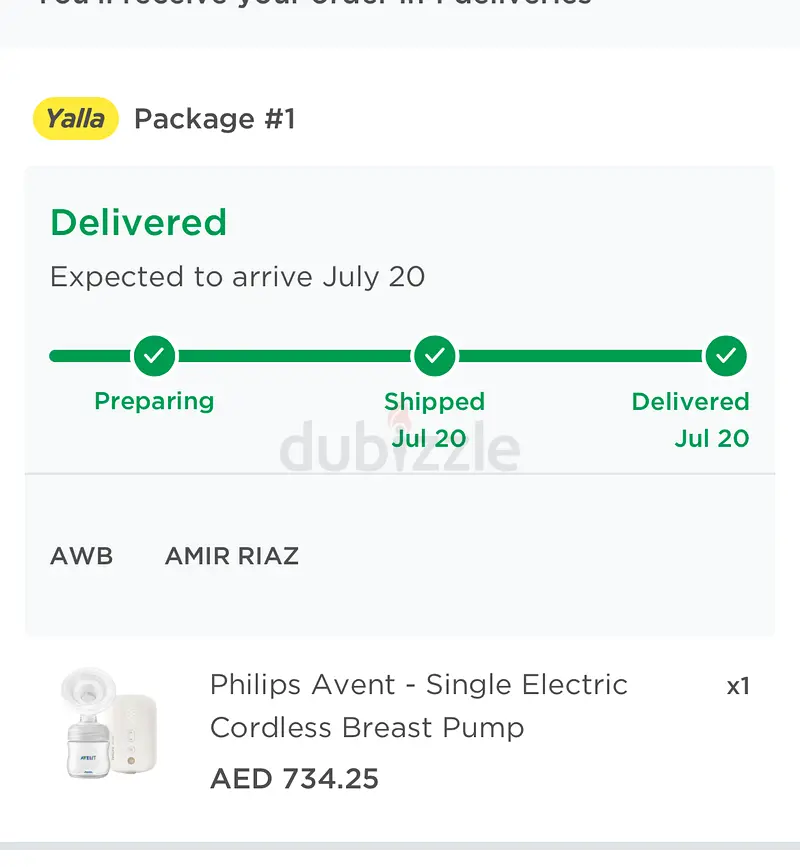Click the dubizzle watermark logo
800x867 pixels.
point(400,448)
